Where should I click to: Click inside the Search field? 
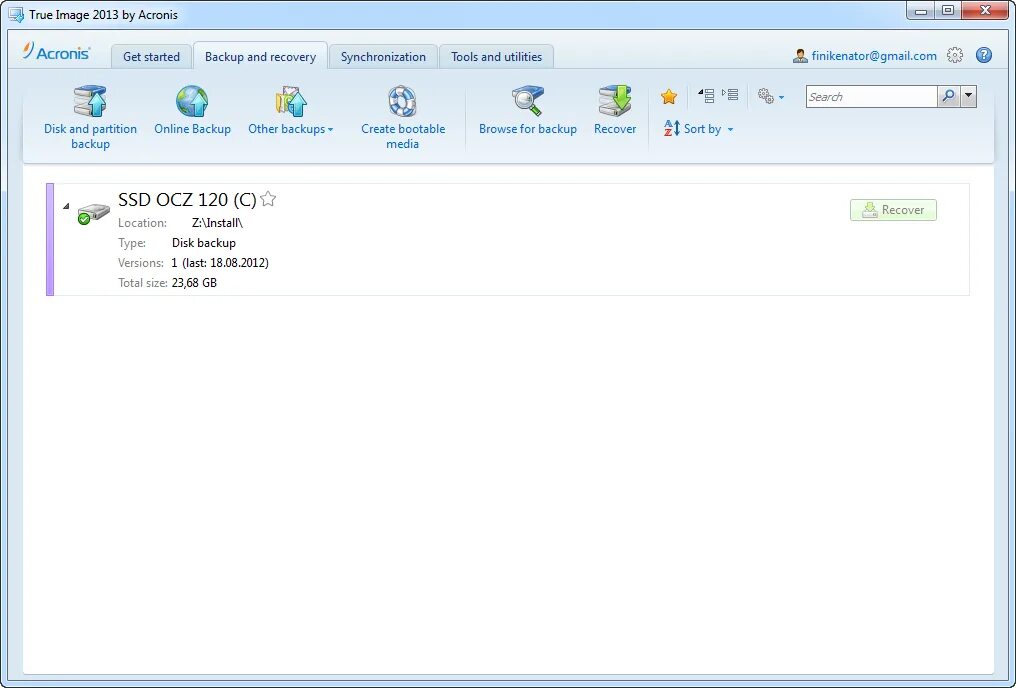point(871,97)
